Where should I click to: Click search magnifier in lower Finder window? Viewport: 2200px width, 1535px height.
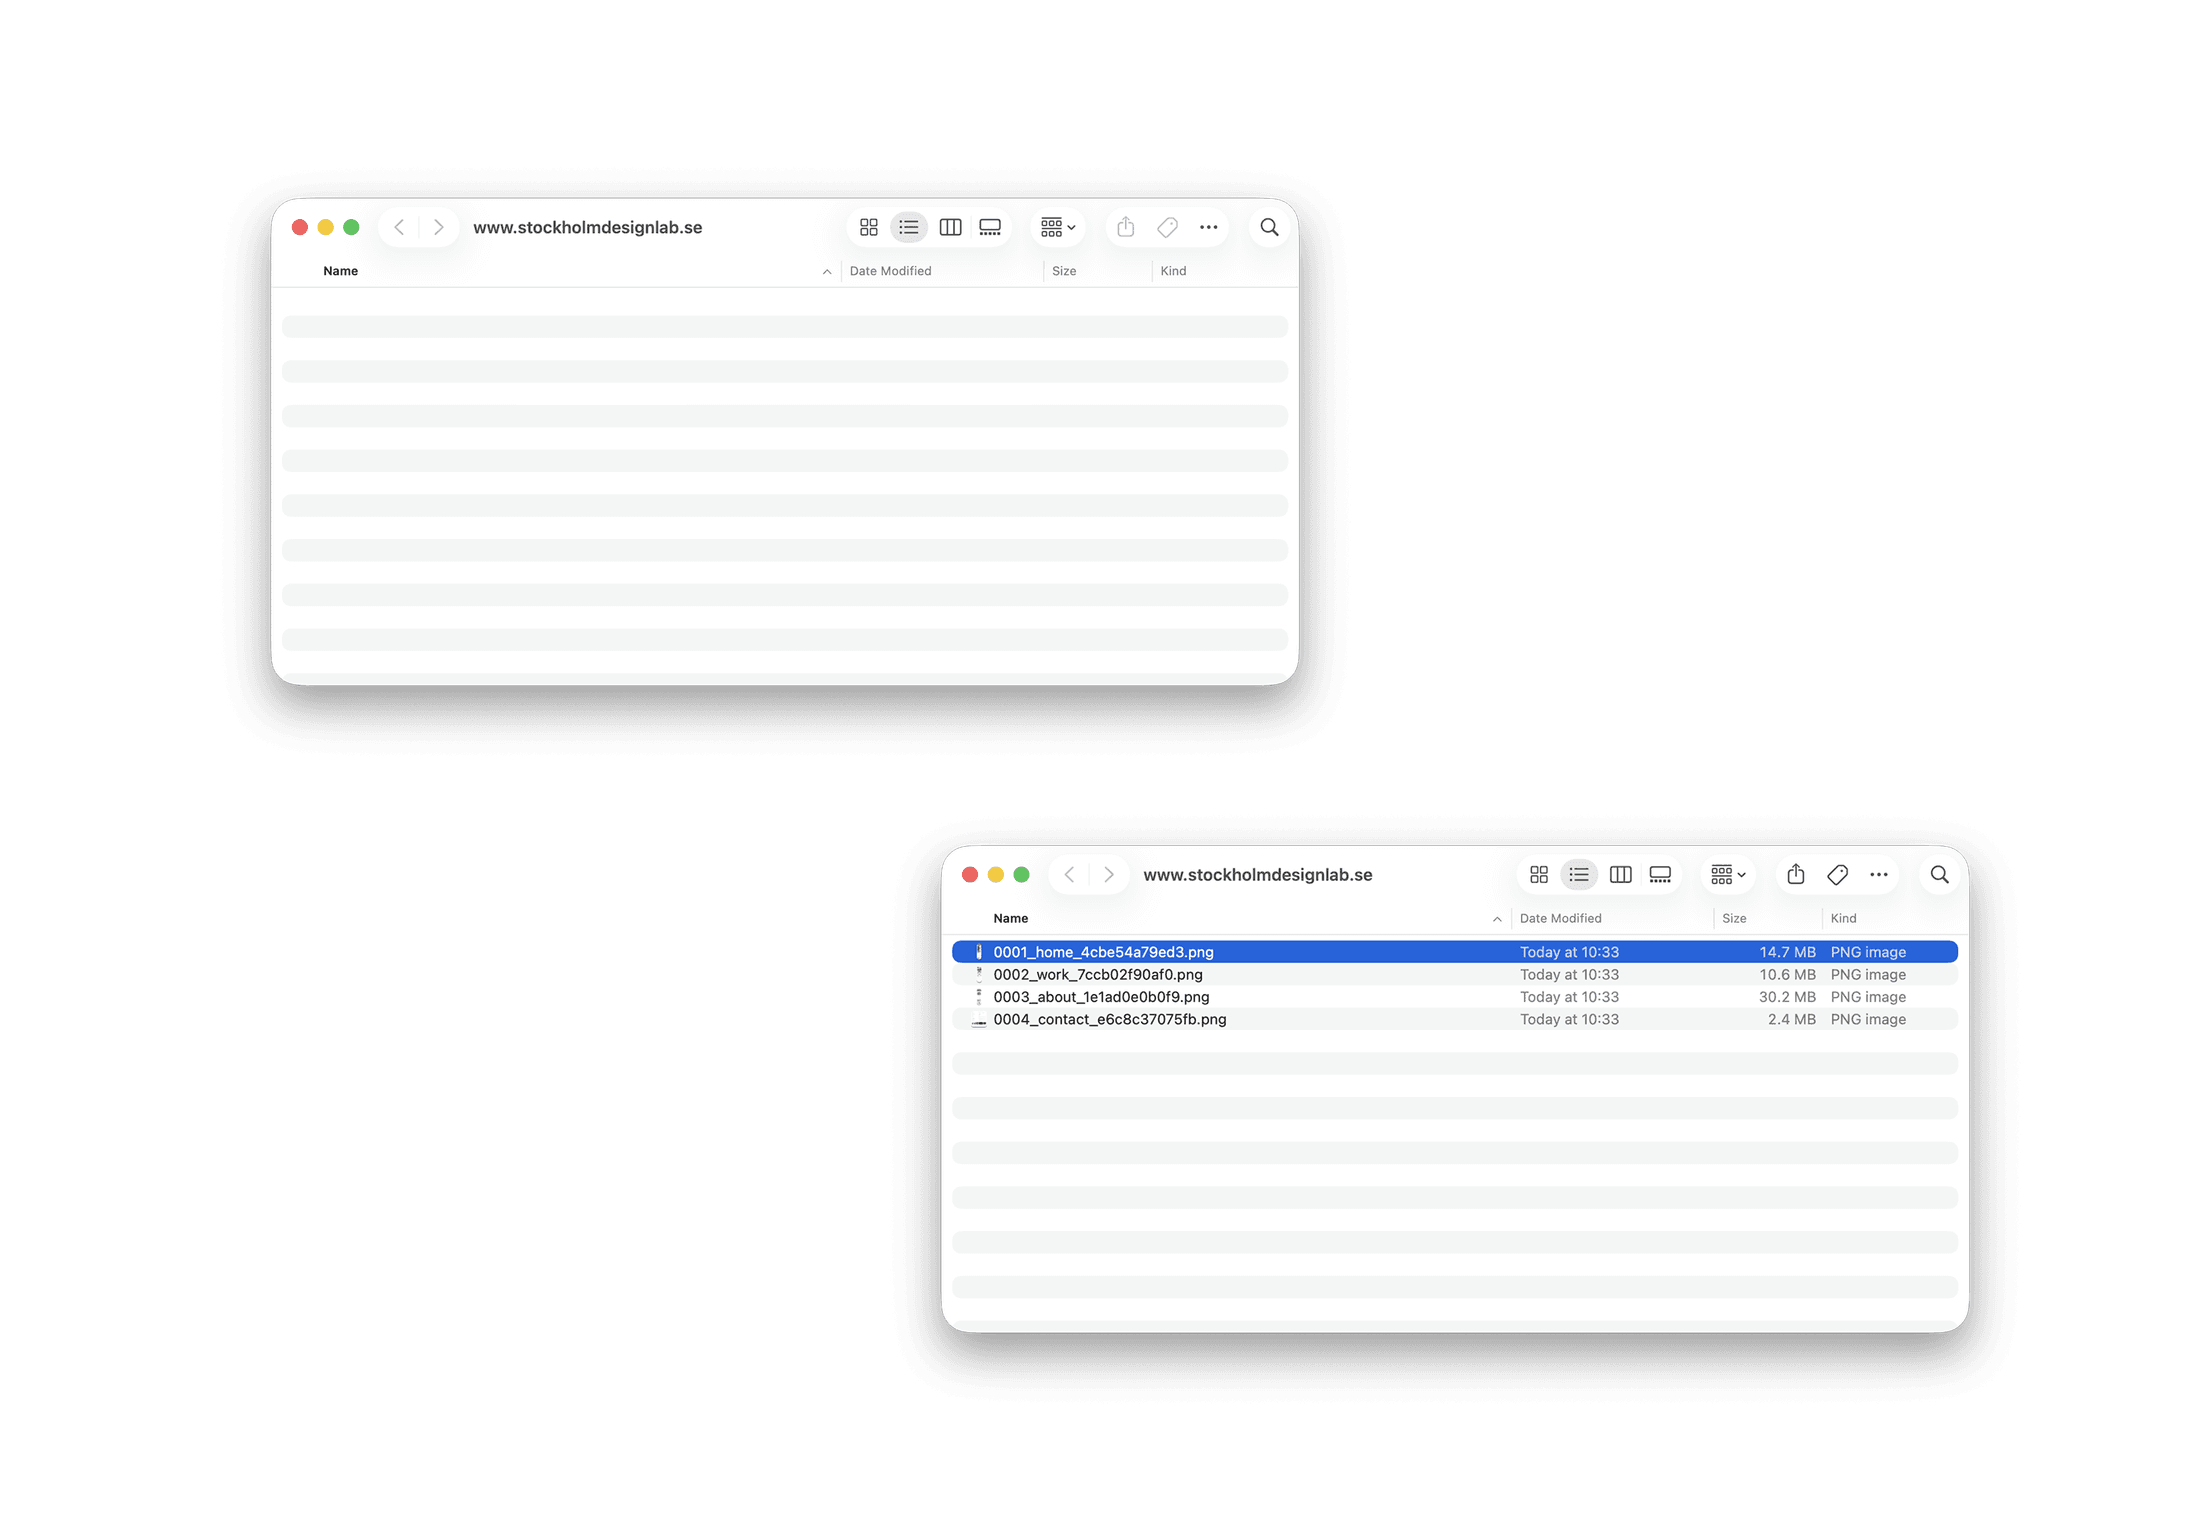coord(1939,875)
